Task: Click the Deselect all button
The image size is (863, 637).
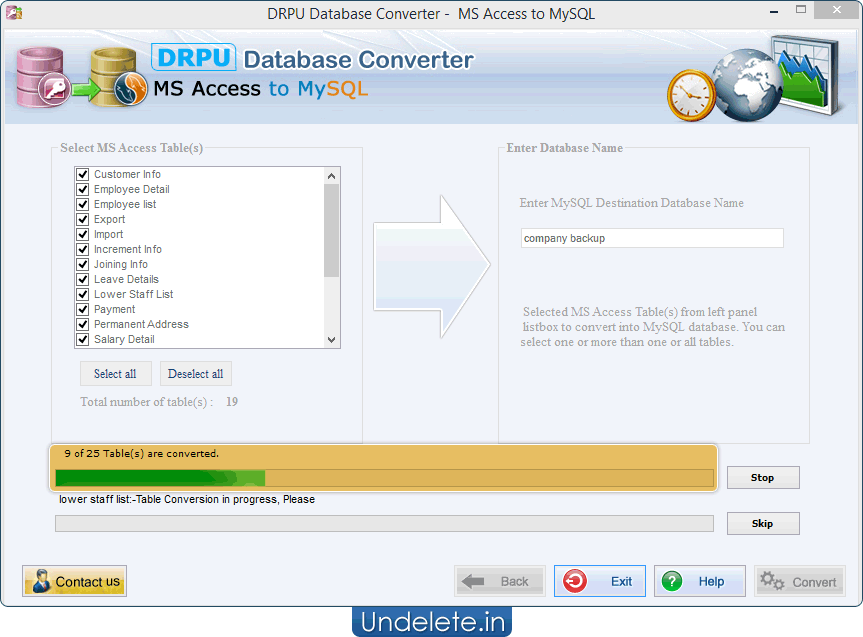Action: tap(195, 374)
